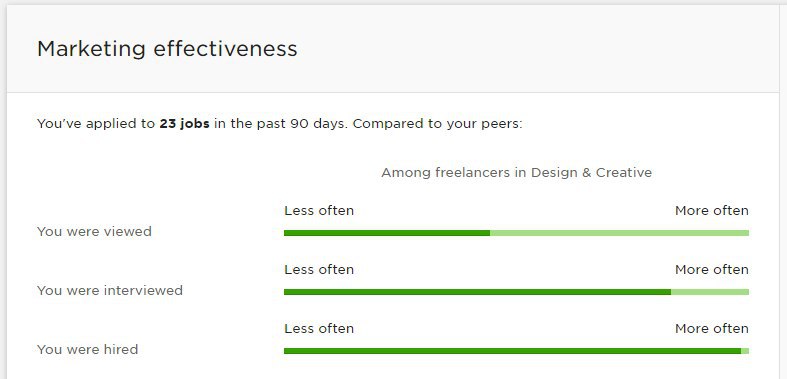The width and height of the screenshot is (787, 379).
Task: Click the sentence about past 90 days
Action: click(x=280, y=123)
